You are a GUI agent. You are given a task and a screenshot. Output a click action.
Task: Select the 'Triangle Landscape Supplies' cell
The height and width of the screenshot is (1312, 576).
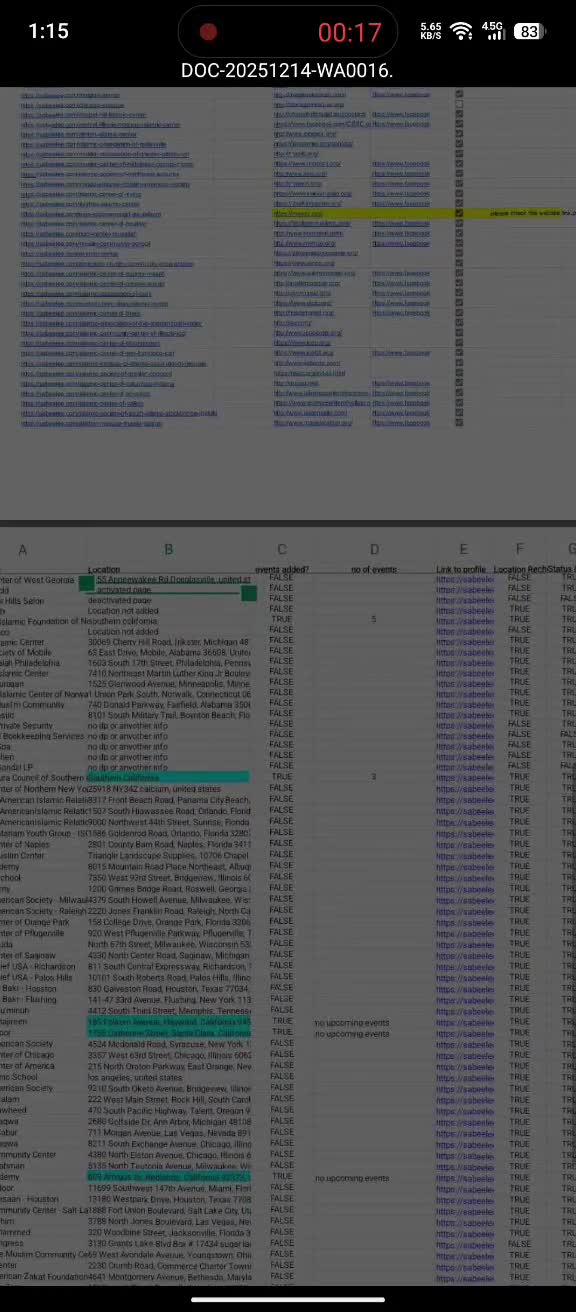coord(168,856)
